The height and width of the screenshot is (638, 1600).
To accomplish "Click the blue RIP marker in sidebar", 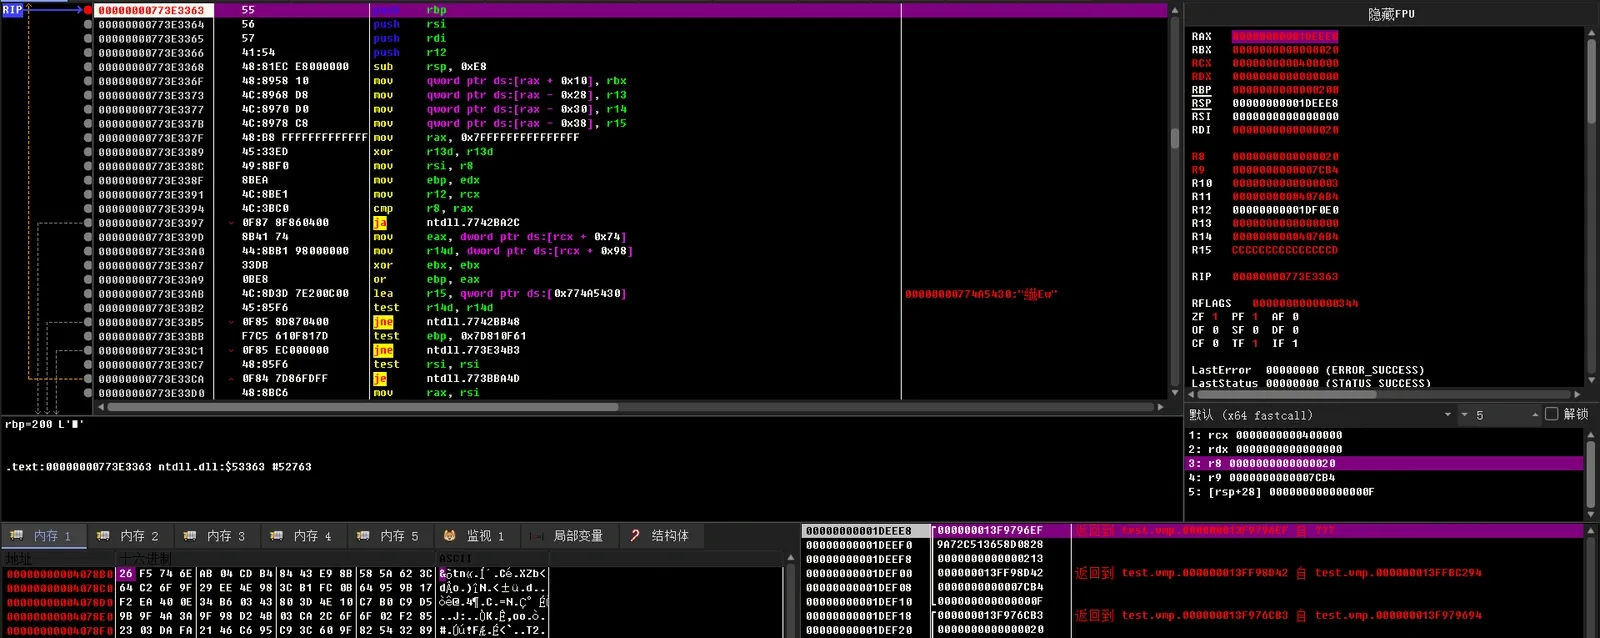I will (12, 10).
